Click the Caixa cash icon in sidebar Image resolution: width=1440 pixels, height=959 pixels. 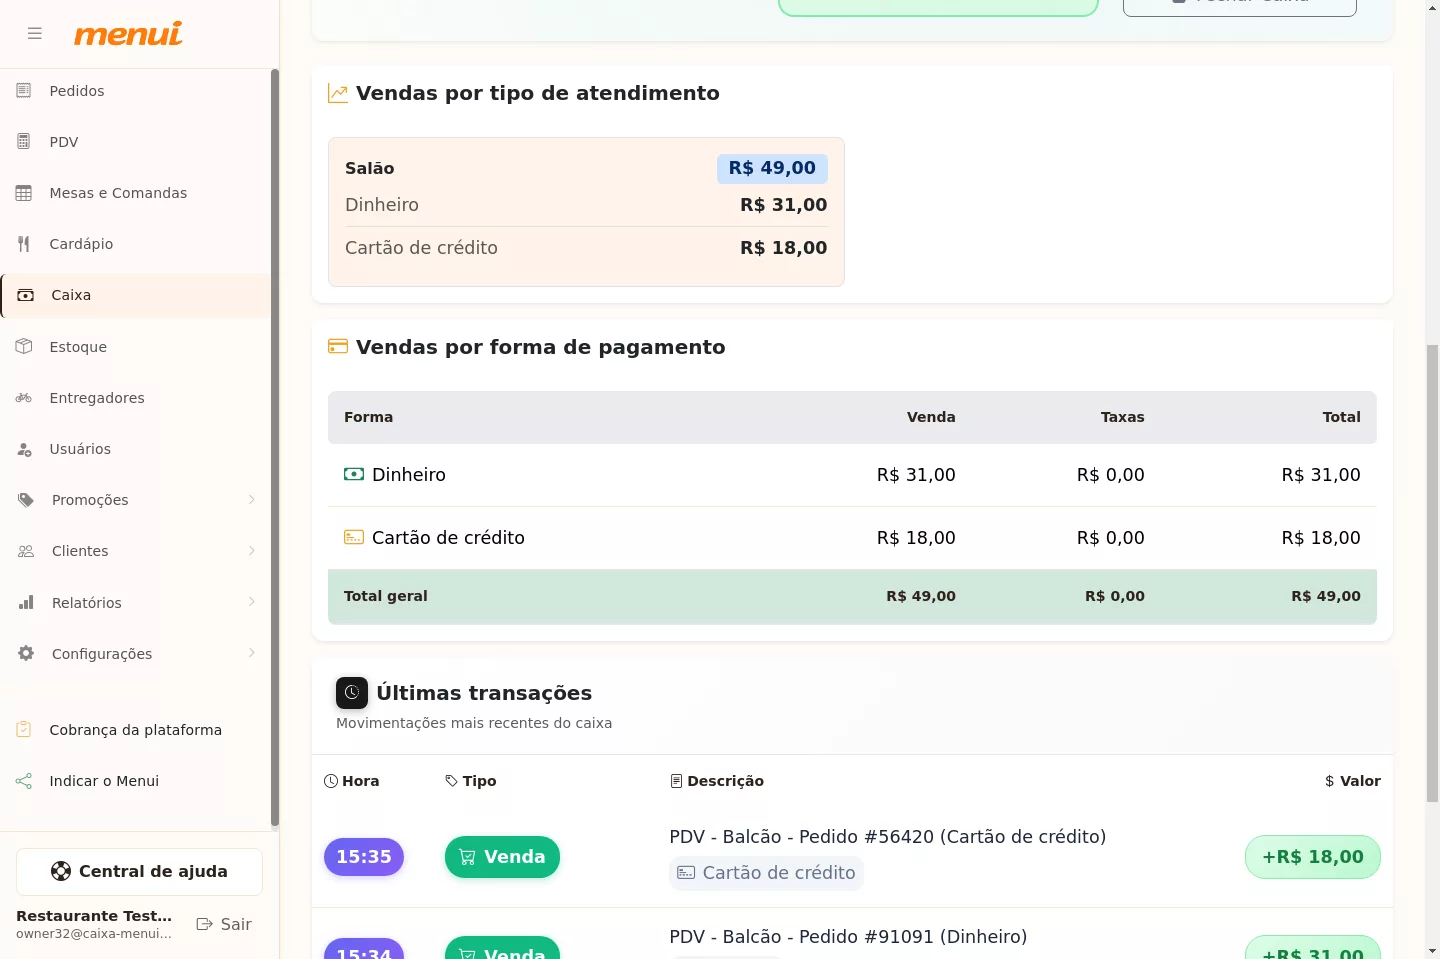pos(26,295)
